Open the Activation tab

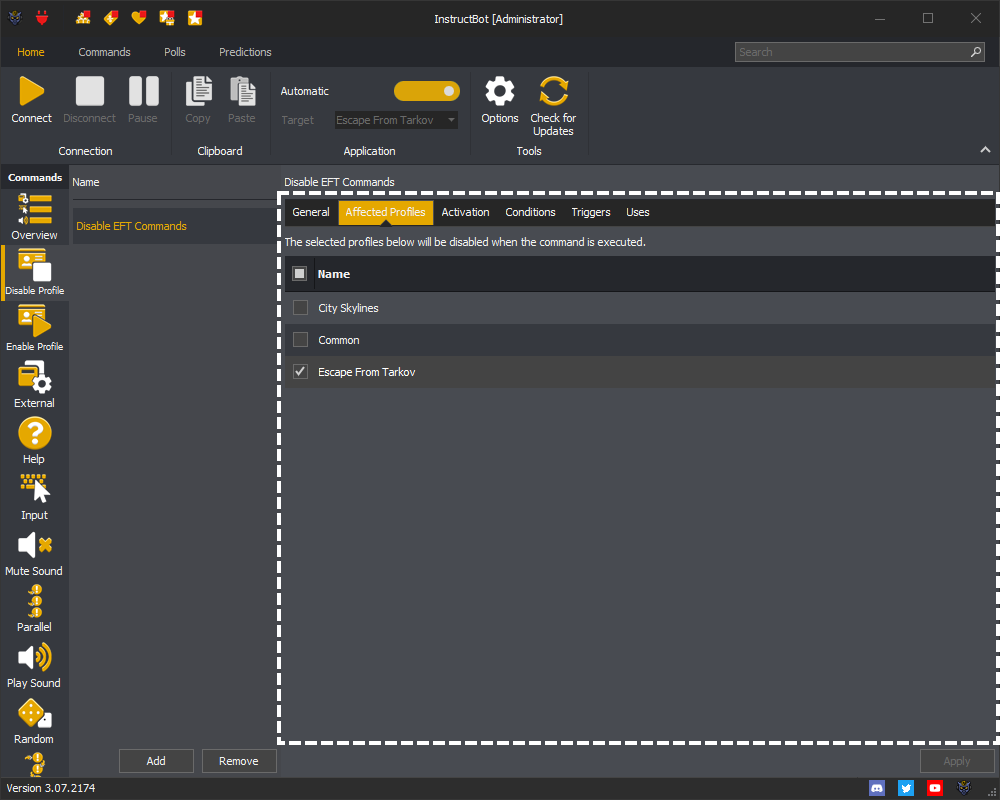[x=466, y=212]
